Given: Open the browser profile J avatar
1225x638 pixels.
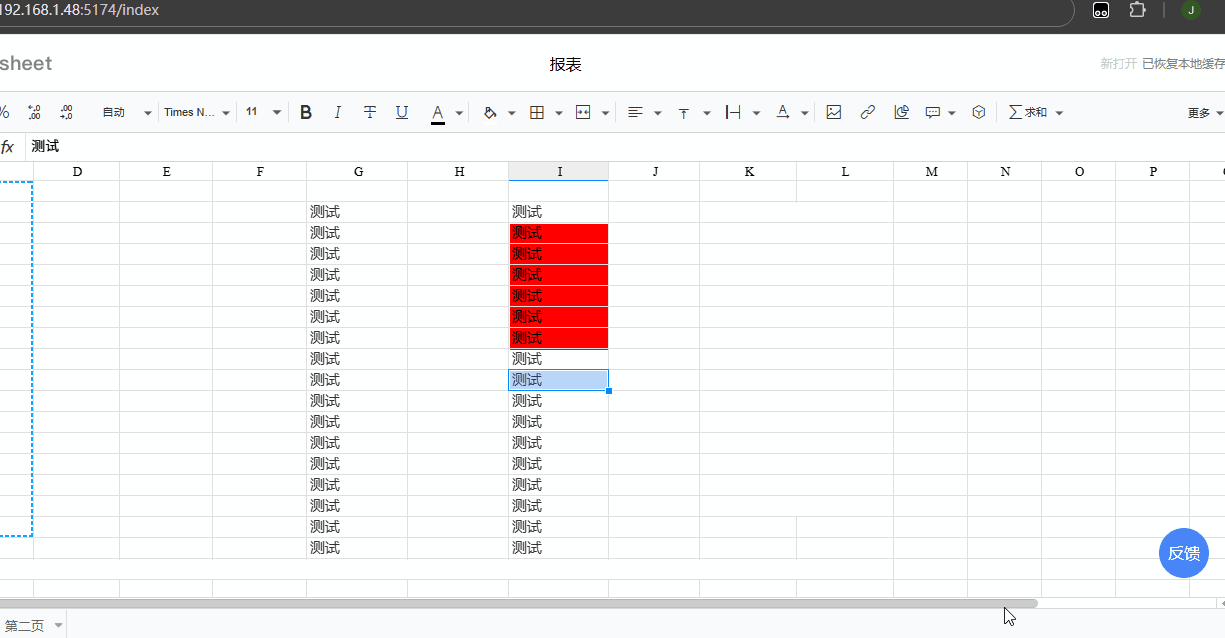Looking at the screenshot, I should pos(1191,10).
